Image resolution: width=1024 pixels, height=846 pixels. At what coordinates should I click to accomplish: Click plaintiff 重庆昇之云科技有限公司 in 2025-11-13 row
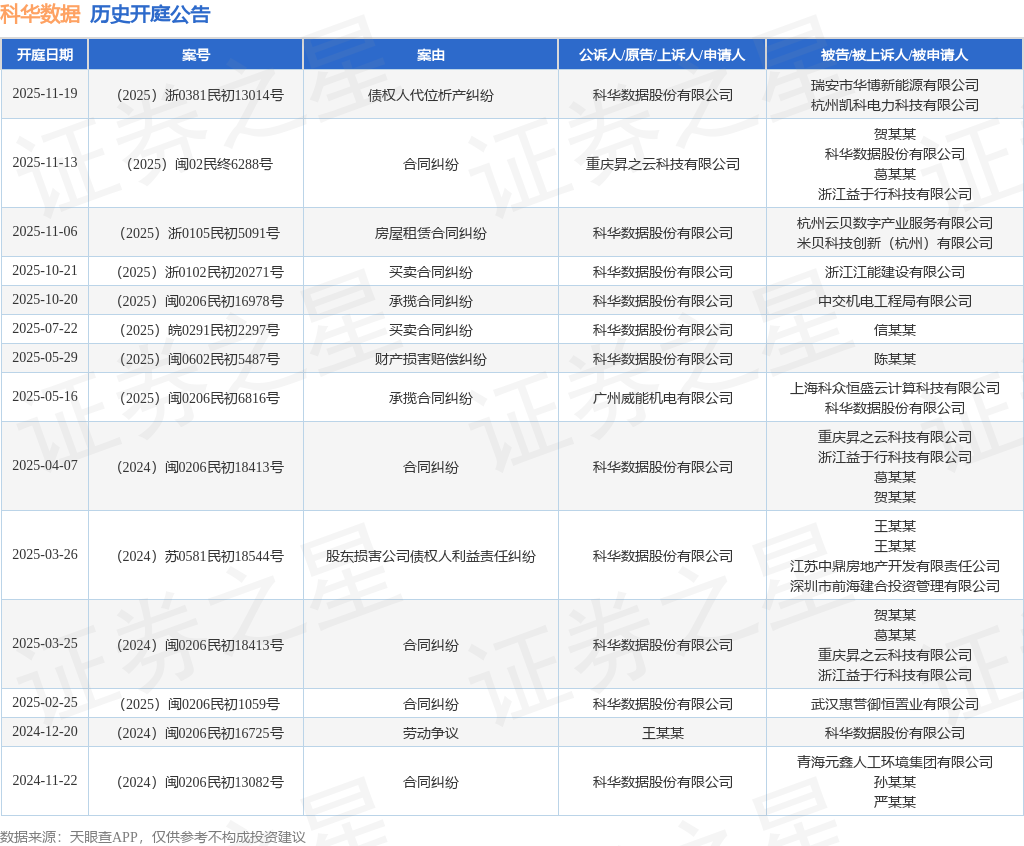pyautogui.click(x=662, y=164)
